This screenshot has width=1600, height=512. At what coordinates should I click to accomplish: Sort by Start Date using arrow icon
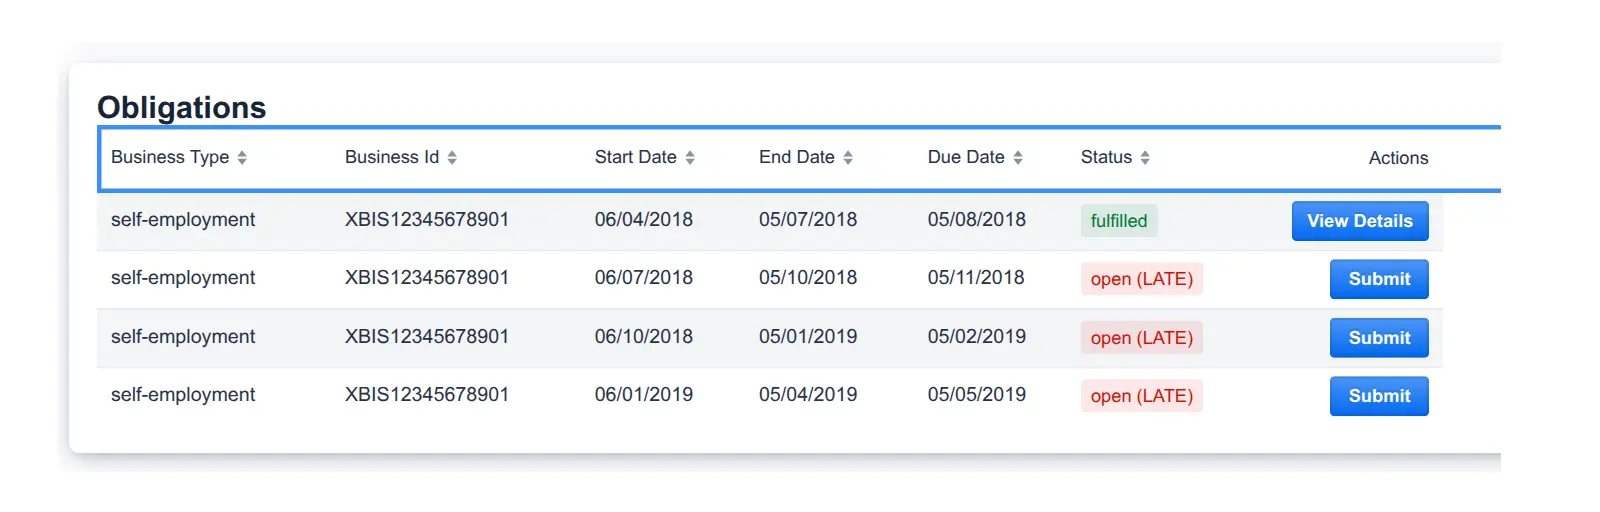[x=690, y=158]
